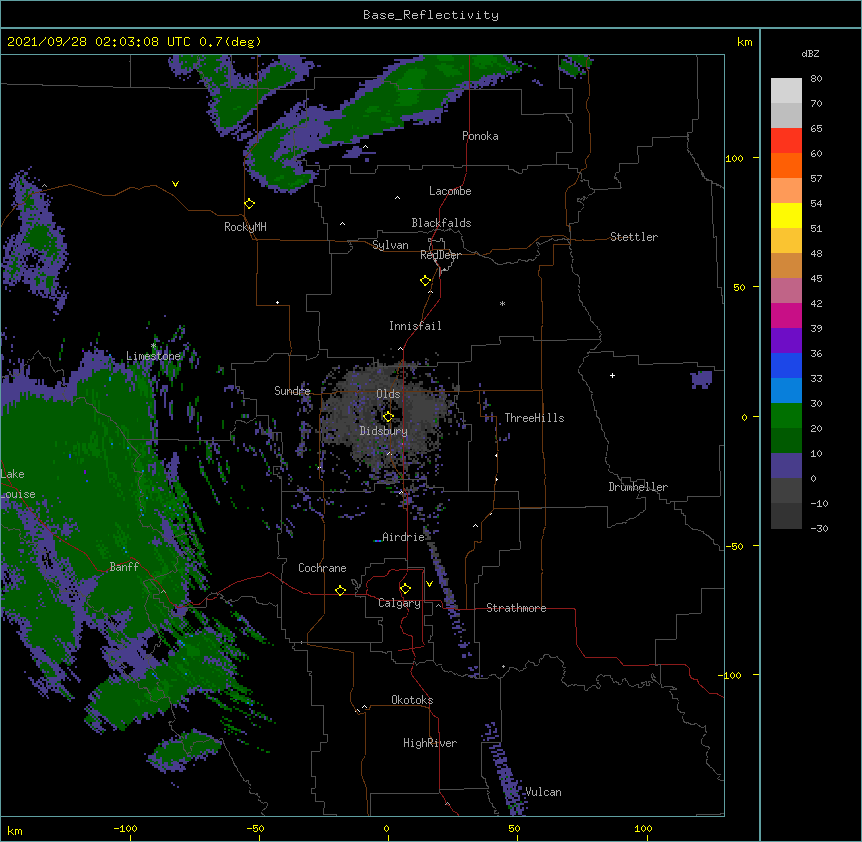Select the mauve 45-42 dBZ legend swatch
Screen dimensions: 862x842
point(786,290)
